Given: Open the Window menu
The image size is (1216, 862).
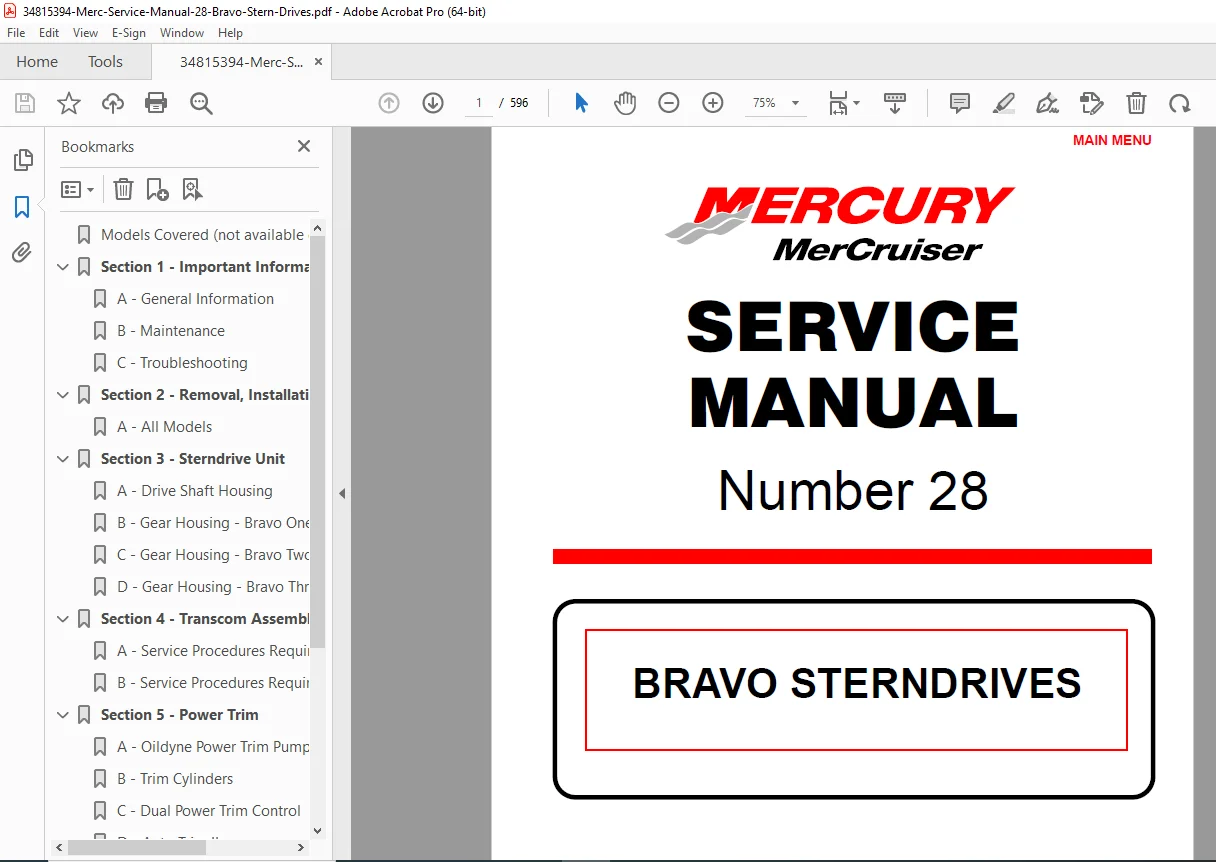Looking at the screenshot, I should click(x=182, y=33).
